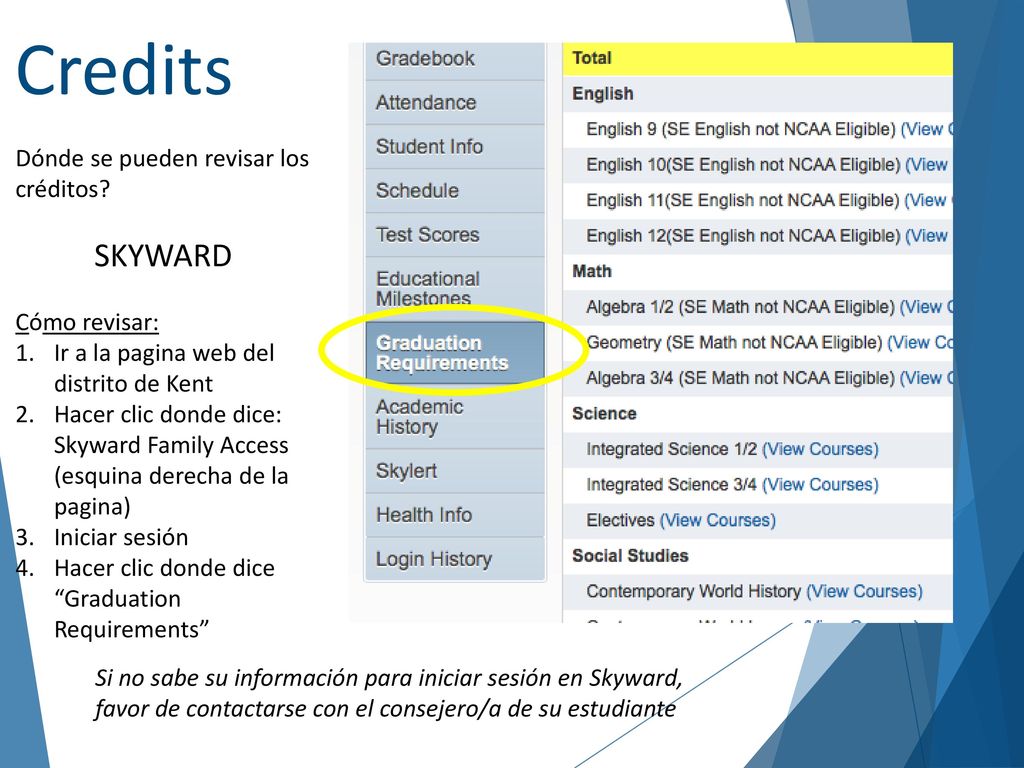
Task: Click View Courses for Geometry
Action: click(920, 342)
